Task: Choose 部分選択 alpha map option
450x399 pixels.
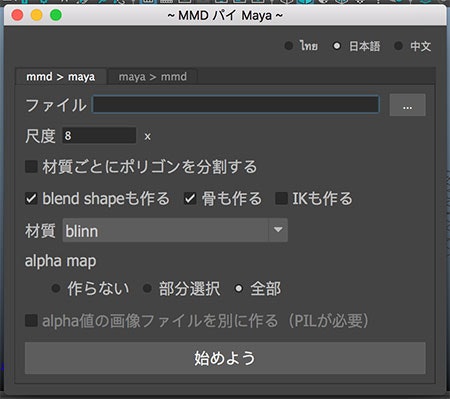Action: (x=147, y=288)
